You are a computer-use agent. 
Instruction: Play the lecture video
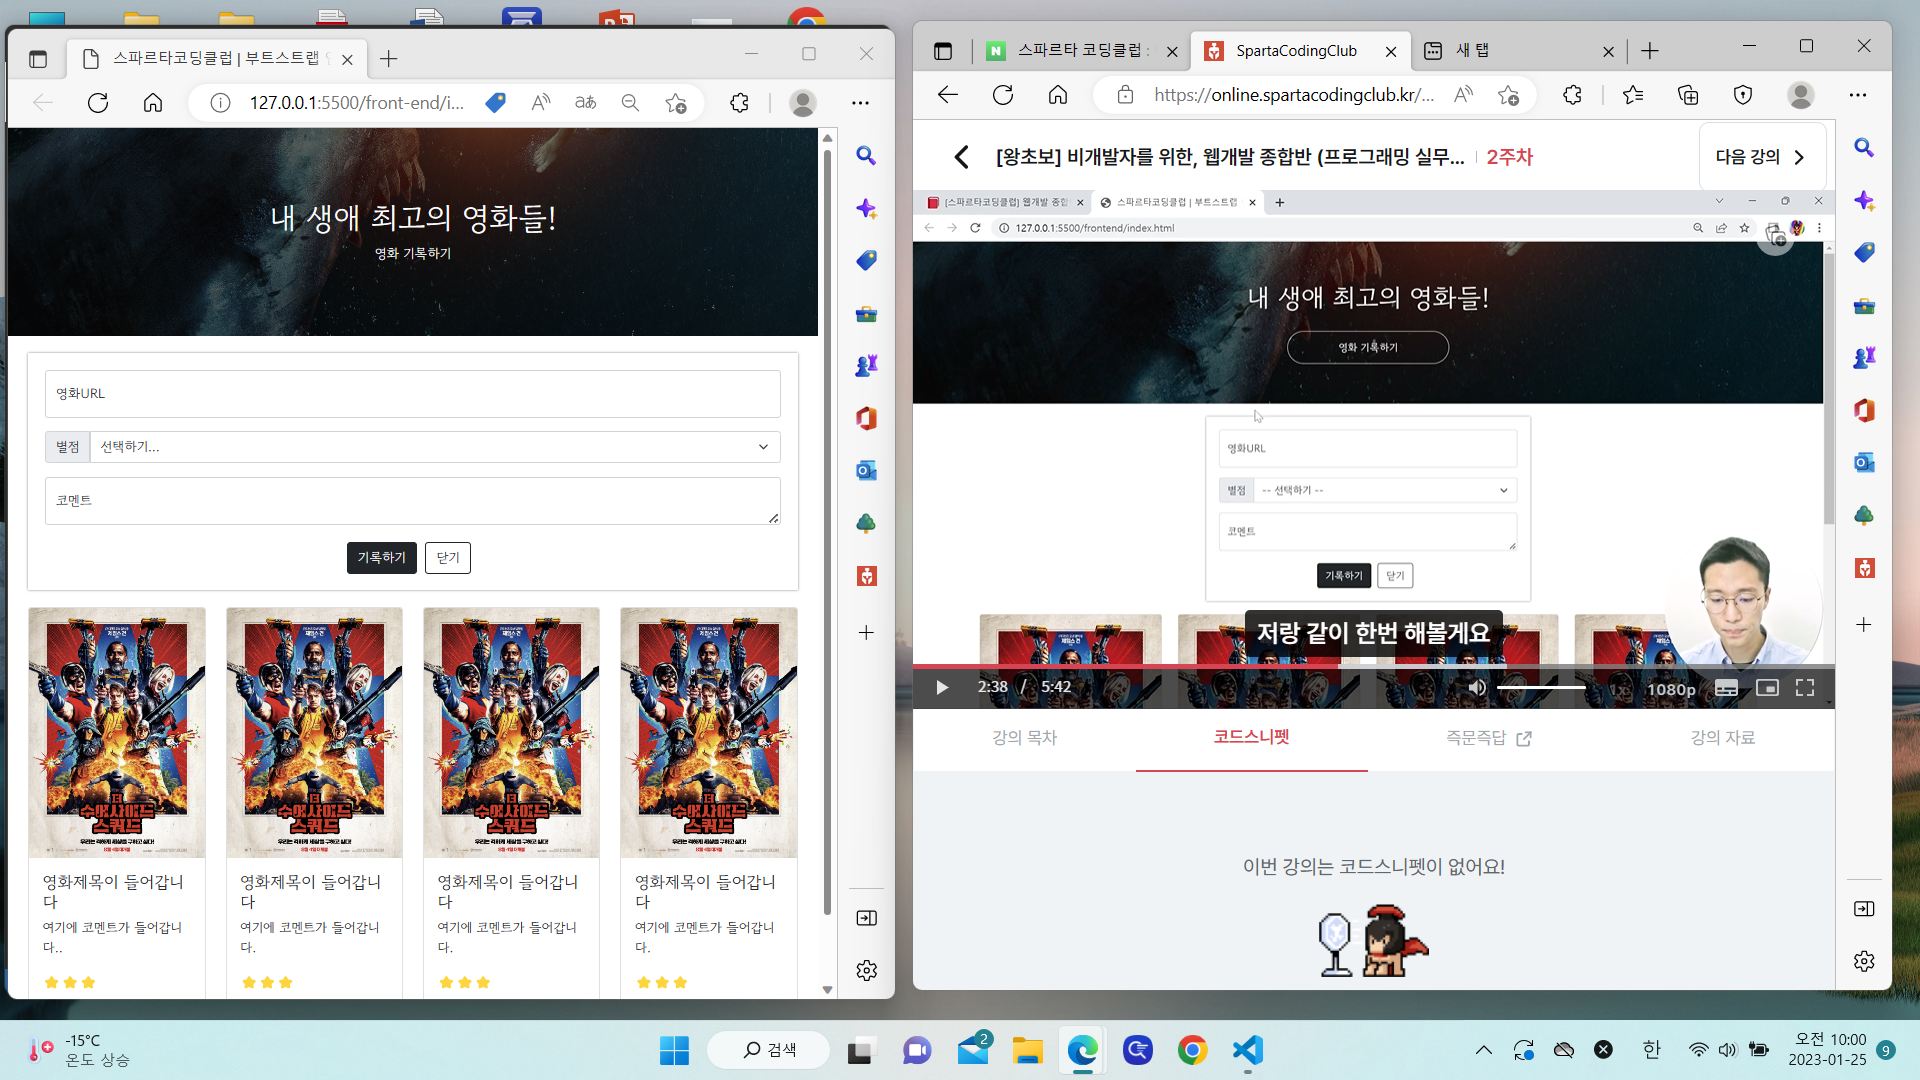click(x=941, y=688)
